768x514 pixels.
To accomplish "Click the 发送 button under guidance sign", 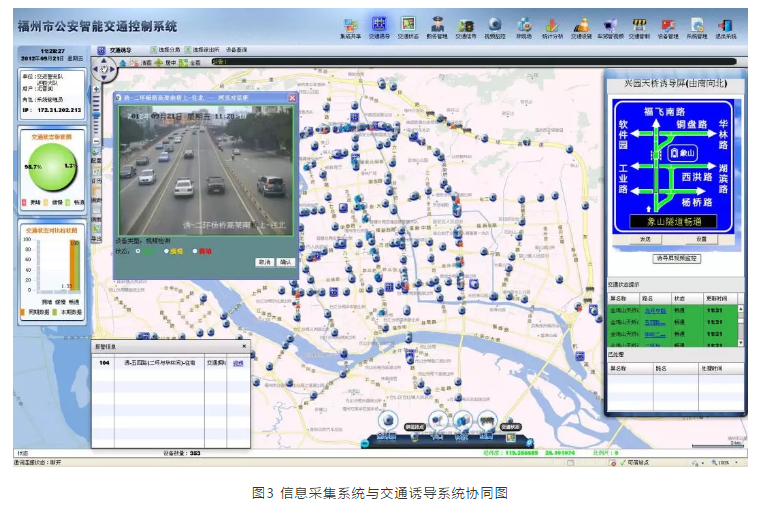I will click(645, 239).
